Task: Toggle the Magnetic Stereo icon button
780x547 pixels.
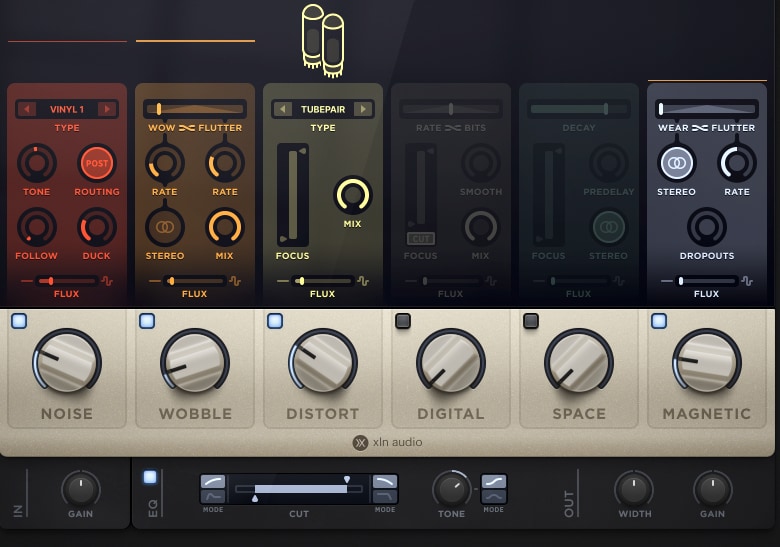Action: tap(677, 163)
